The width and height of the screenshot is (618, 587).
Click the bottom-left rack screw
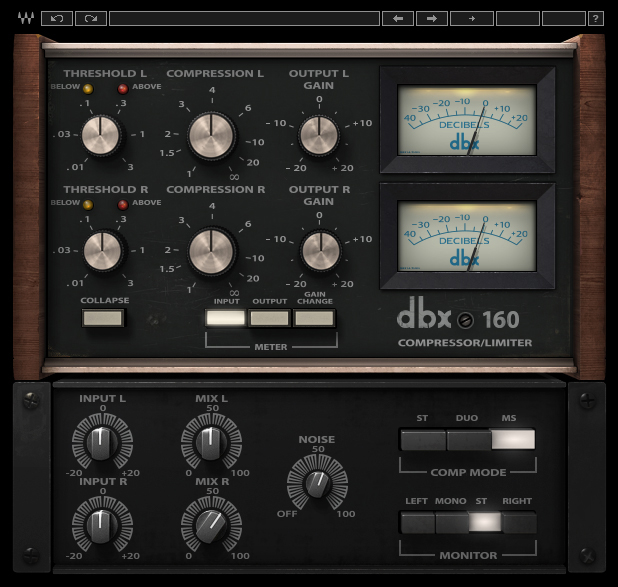31,555
